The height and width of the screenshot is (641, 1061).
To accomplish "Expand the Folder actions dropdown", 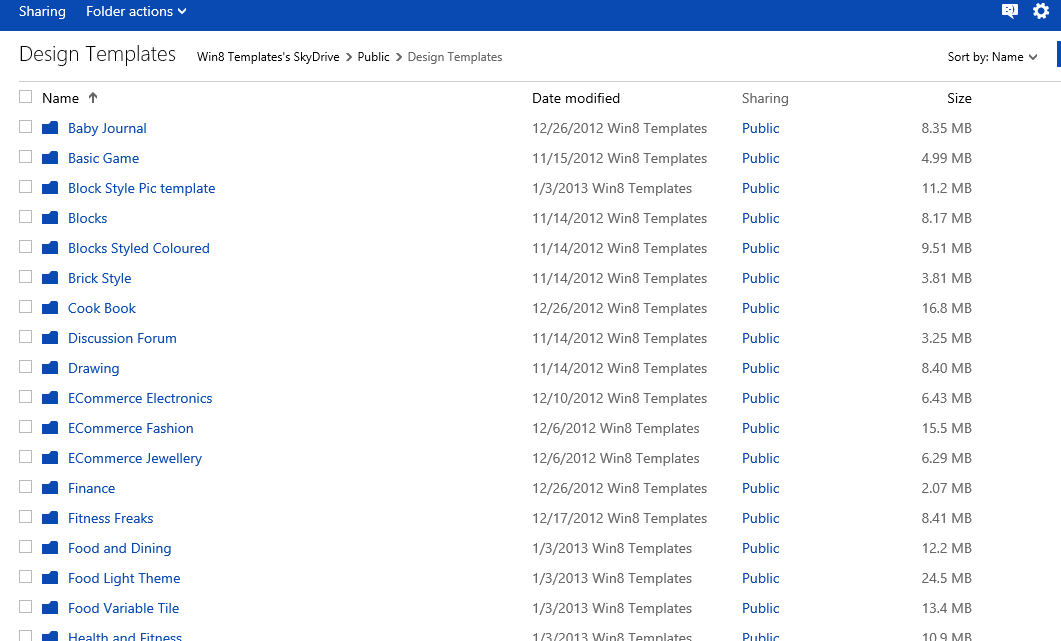I will [136, 12].
